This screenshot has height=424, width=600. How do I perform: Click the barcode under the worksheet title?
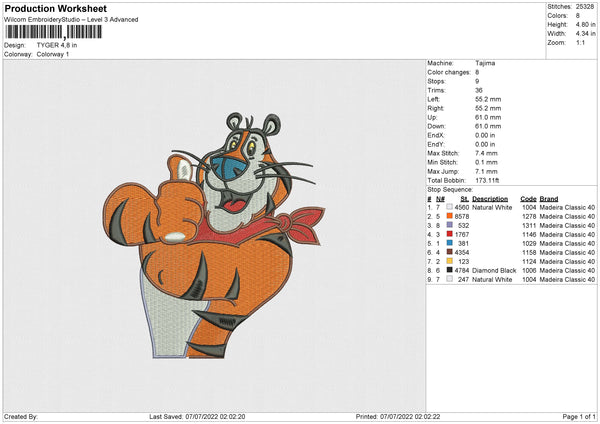54,32
